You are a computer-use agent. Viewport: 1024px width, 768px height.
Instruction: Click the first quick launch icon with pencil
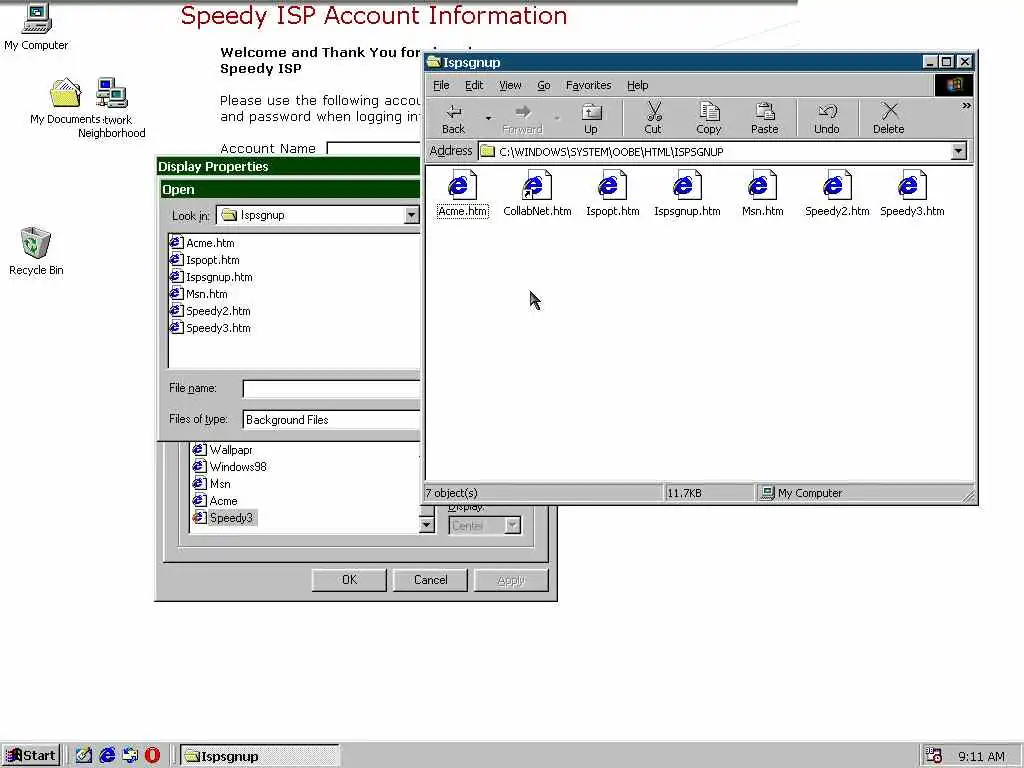(84, 756)
